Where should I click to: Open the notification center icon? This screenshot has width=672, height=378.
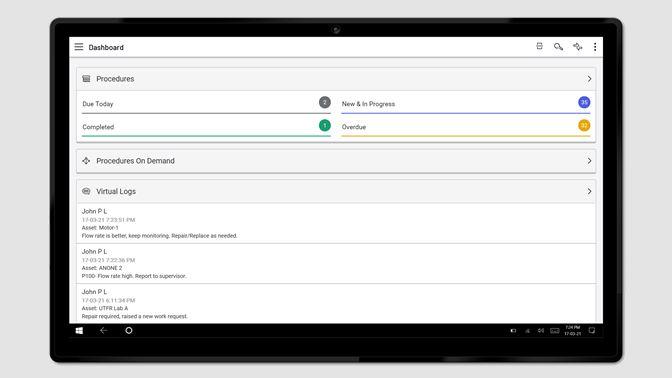[592, 330]
